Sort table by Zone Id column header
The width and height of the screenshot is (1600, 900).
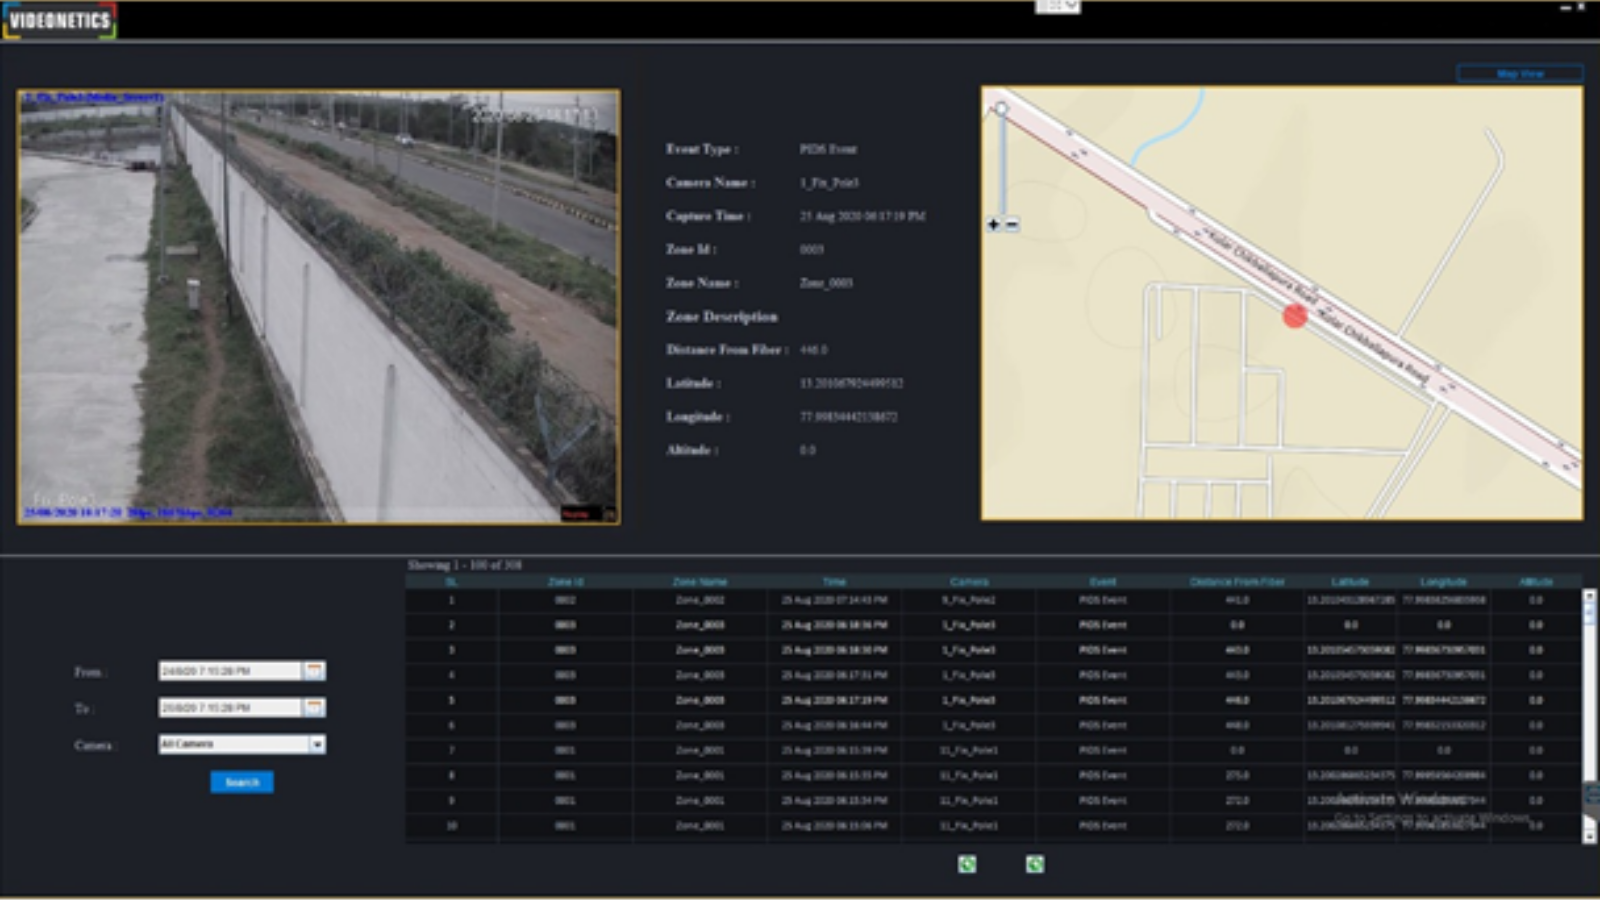(565, 582)
